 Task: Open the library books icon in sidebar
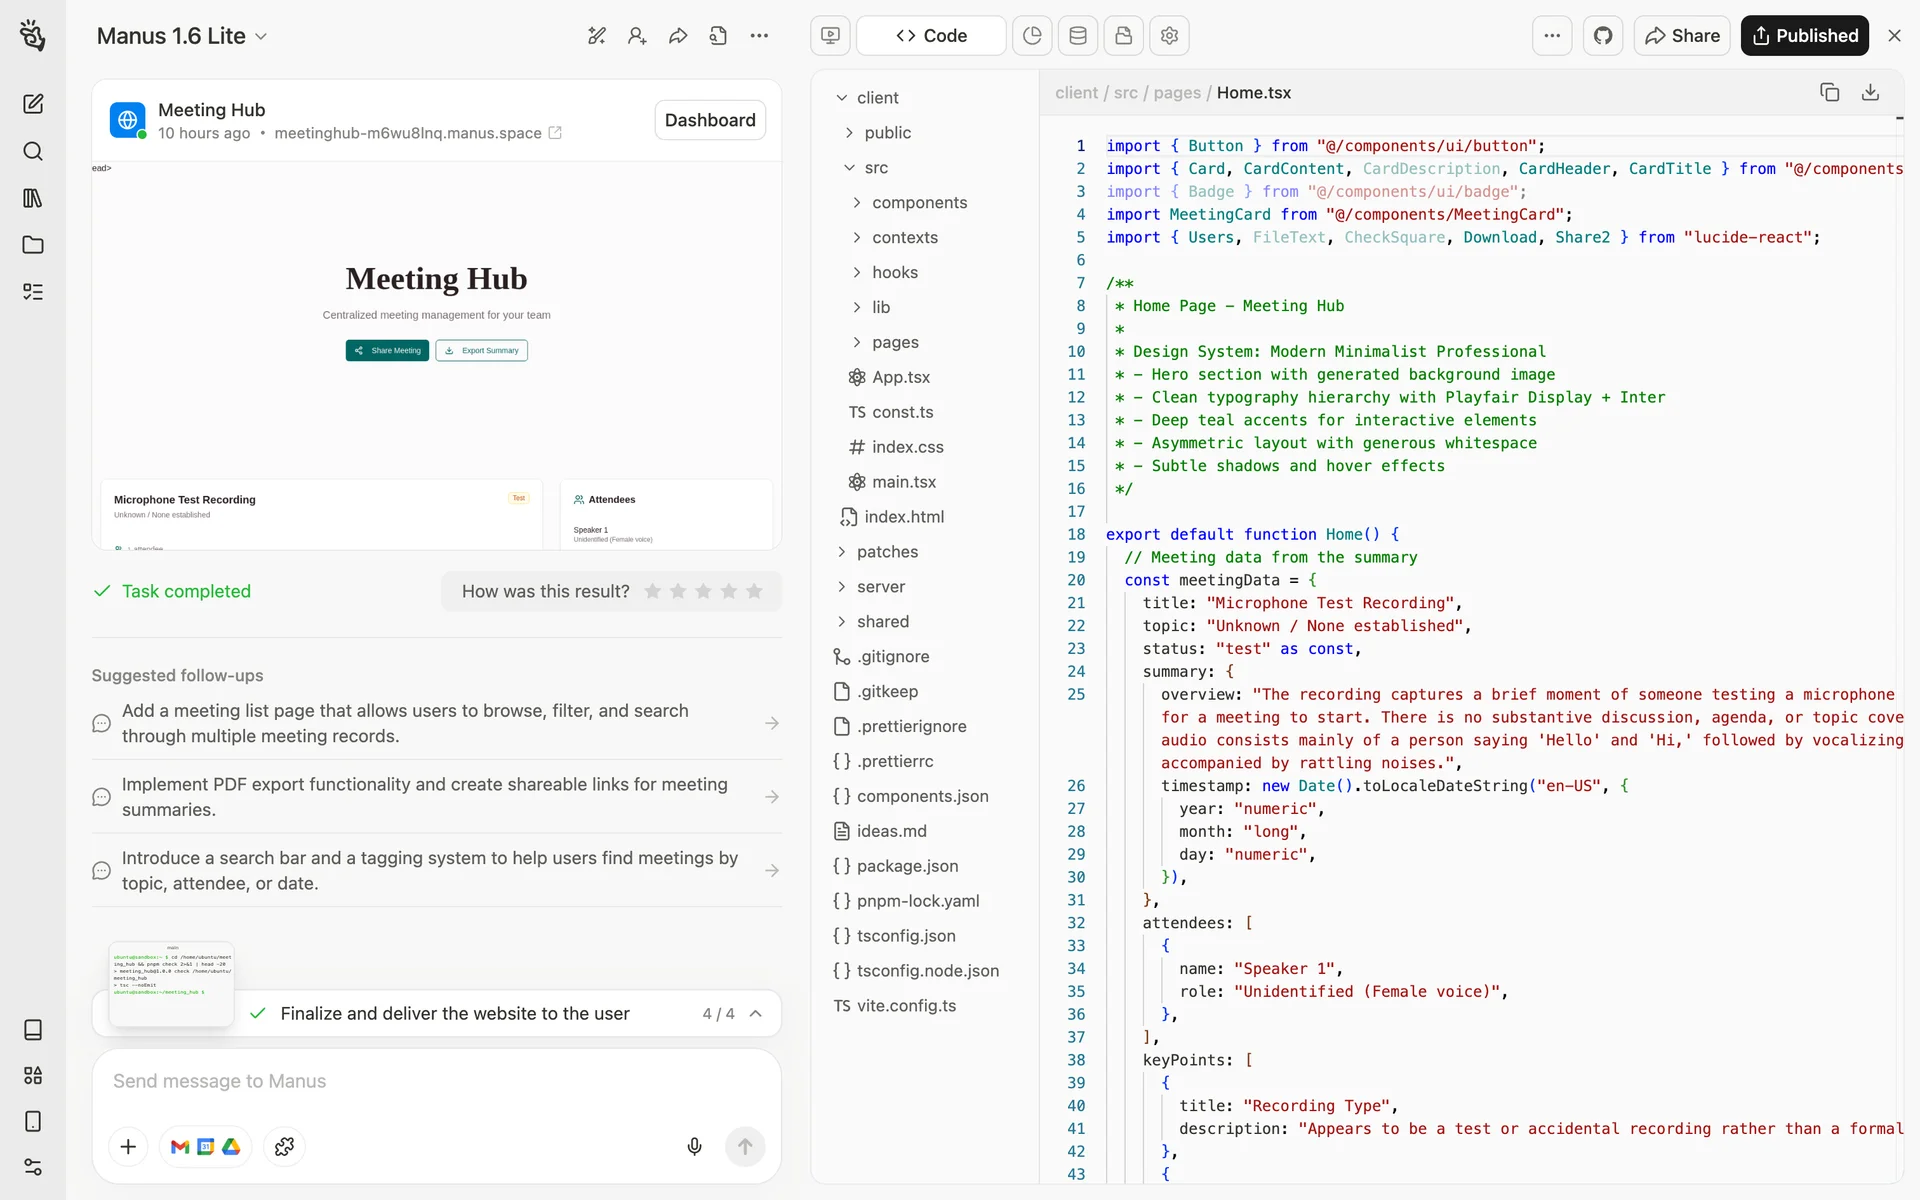coord(33,198)
